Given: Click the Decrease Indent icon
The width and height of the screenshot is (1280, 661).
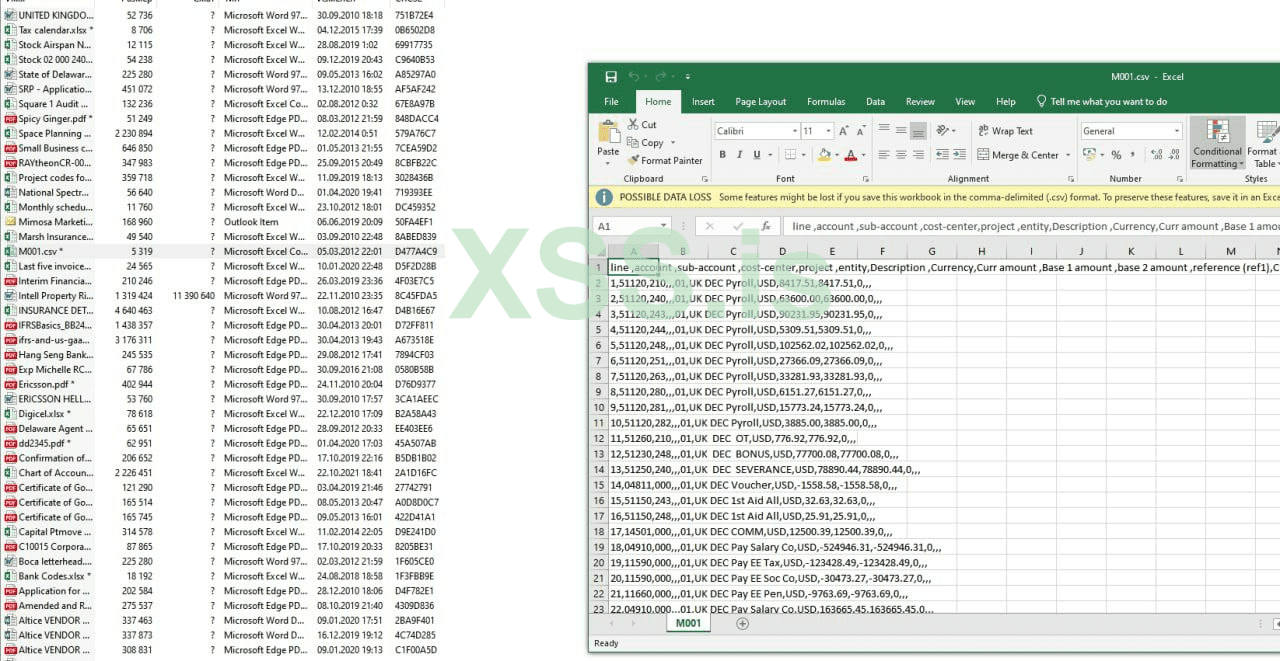Looking at the screenshot, I should (x=942, y=155).
